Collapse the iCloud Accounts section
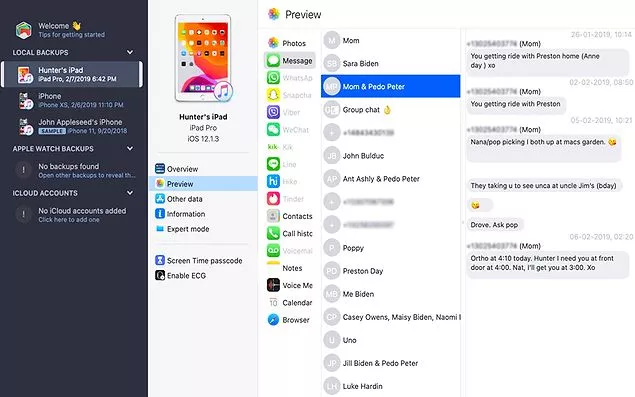Viewport: 635px width, 397px height. click(x=130, y=193)
